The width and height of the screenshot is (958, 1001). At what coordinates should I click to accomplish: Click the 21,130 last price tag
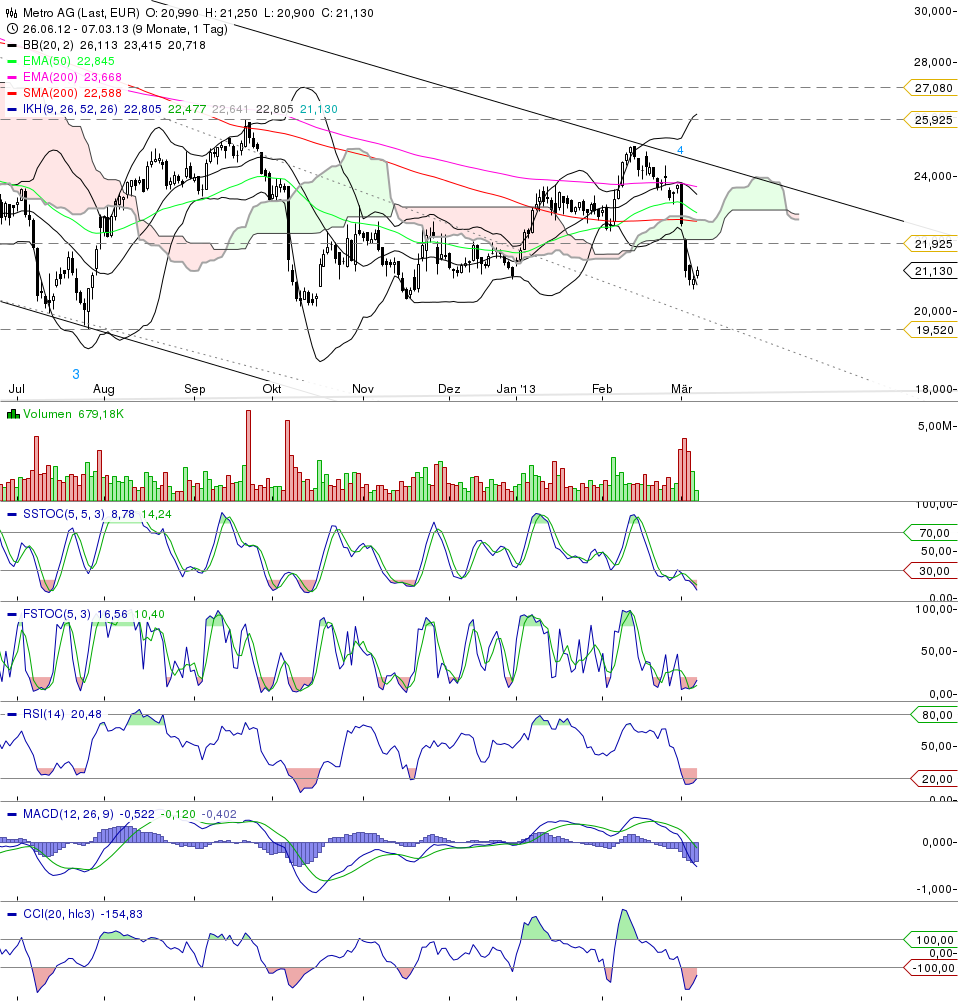coord(932,271)
